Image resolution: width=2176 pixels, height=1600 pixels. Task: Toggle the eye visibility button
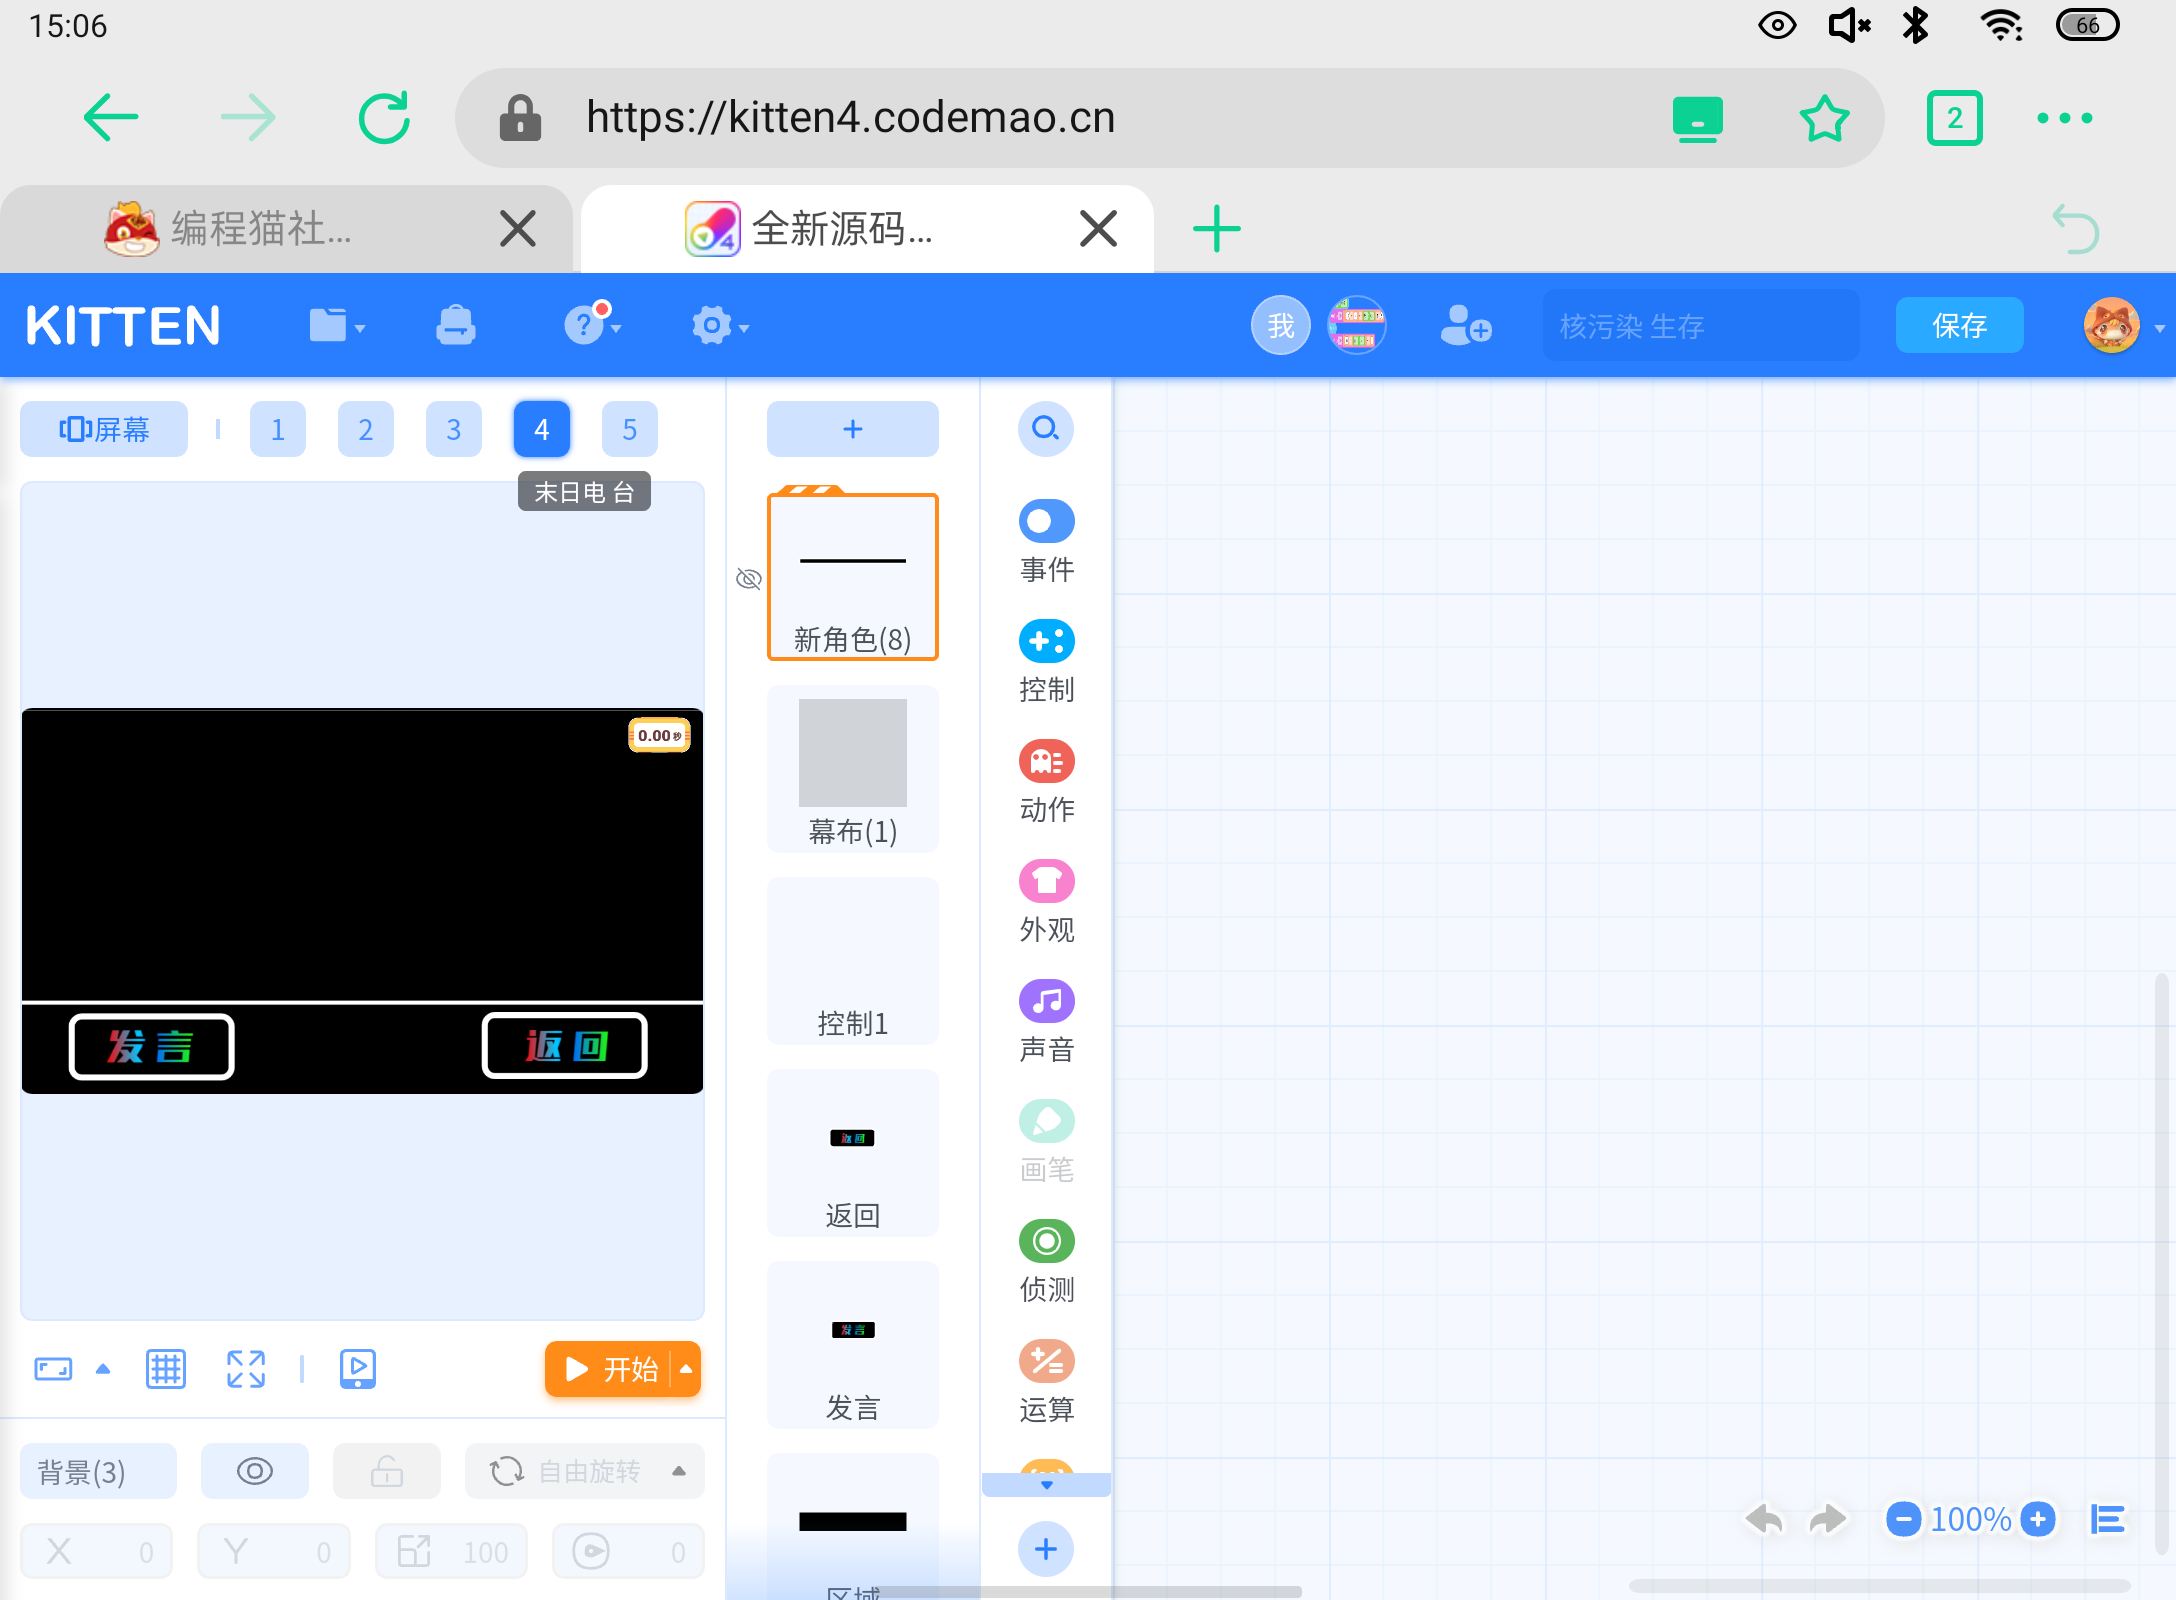pos(255,1472)
